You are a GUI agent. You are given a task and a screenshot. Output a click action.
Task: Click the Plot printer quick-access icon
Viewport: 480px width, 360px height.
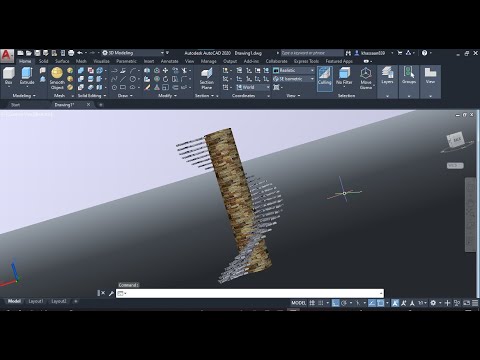coord(71,53)
